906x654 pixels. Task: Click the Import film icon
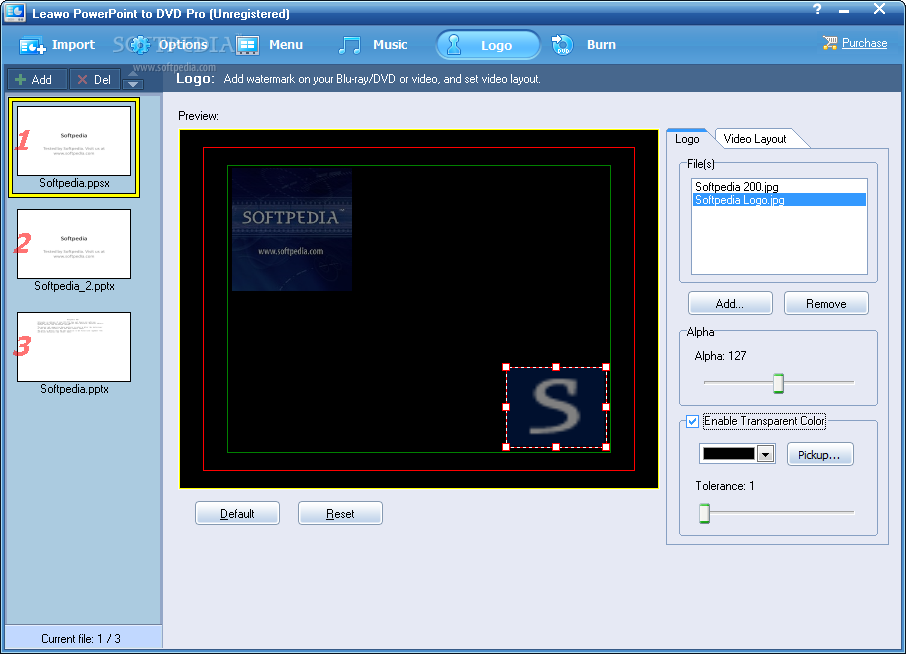click(x=32, y=46)
